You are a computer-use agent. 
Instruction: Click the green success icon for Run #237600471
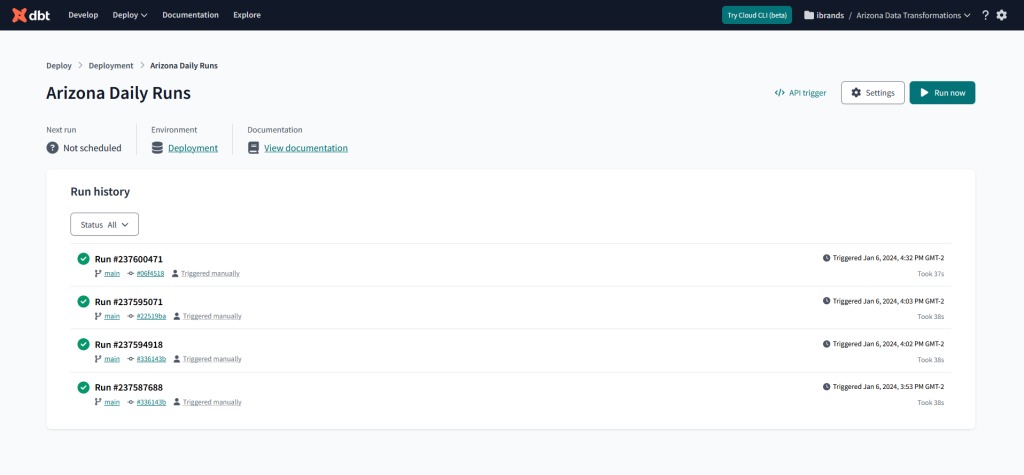pyautogui.click(x=84, y=259)
